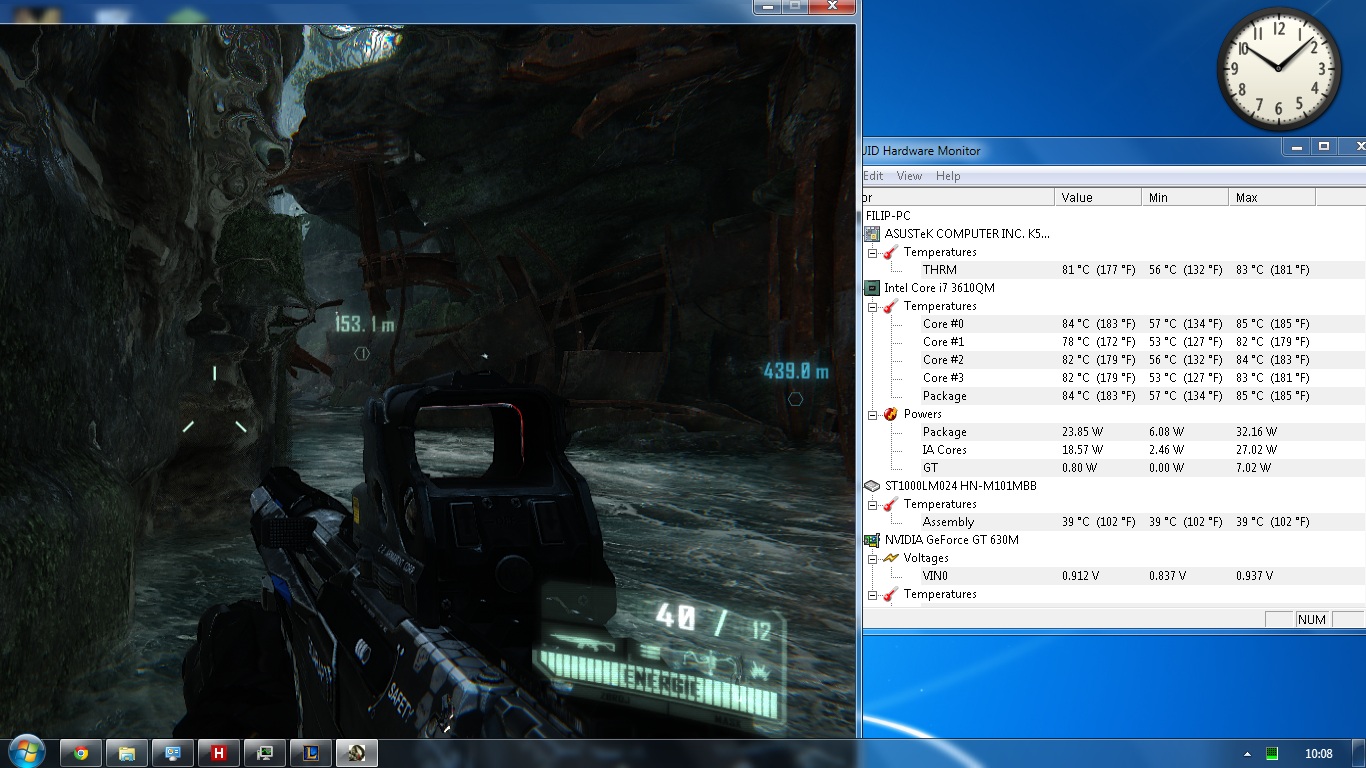Collapse the Powers node
This screenshot has height=768, width=1366.
pos(872,415)
